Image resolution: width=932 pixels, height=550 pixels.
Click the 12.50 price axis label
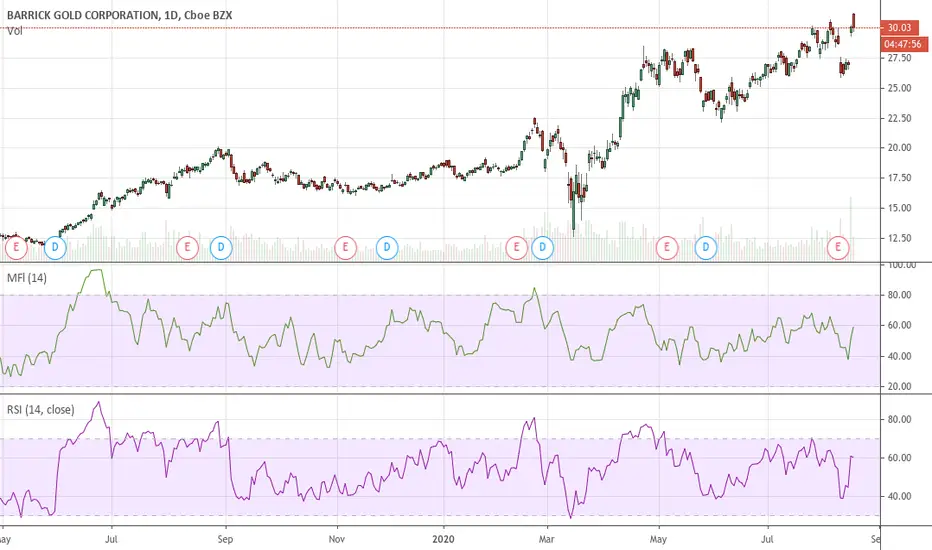[x=899, y=238]
